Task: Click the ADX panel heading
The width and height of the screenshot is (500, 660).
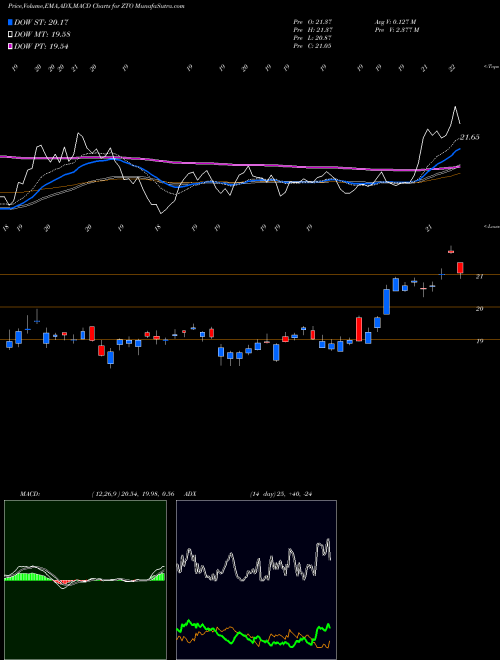Action: coord(191,494)
